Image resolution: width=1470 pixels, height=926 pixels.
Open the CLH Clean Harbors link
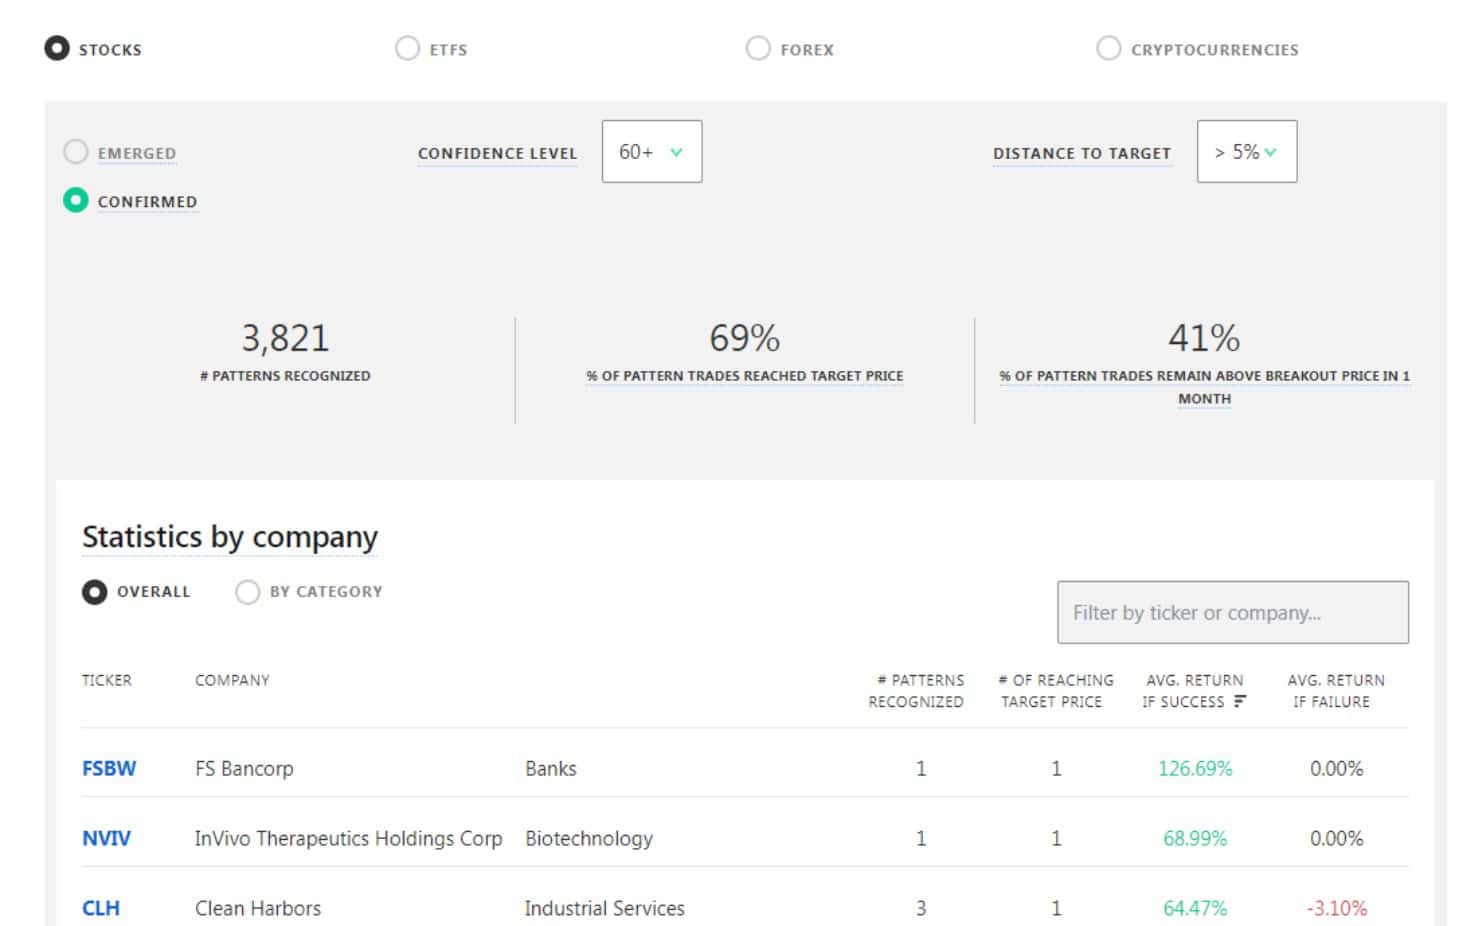100,908
